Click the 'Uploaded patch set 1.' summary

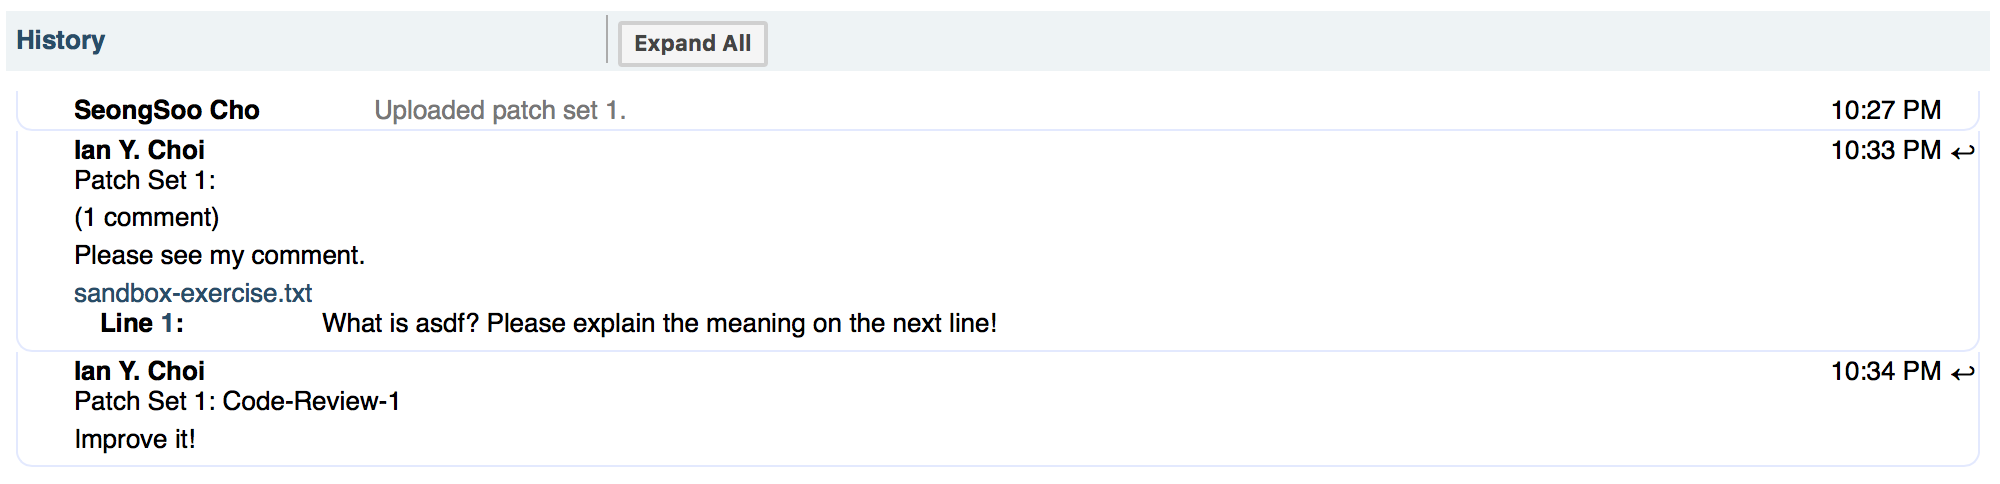click(500, 110)
